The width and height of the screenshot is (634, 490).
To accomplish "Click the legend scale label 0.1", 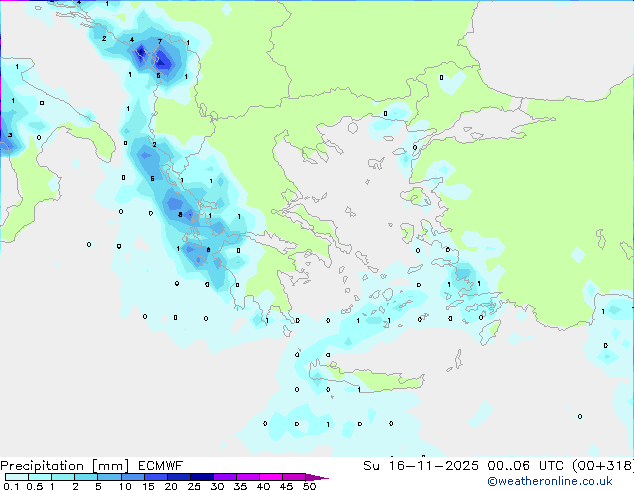I will point(11,486).
